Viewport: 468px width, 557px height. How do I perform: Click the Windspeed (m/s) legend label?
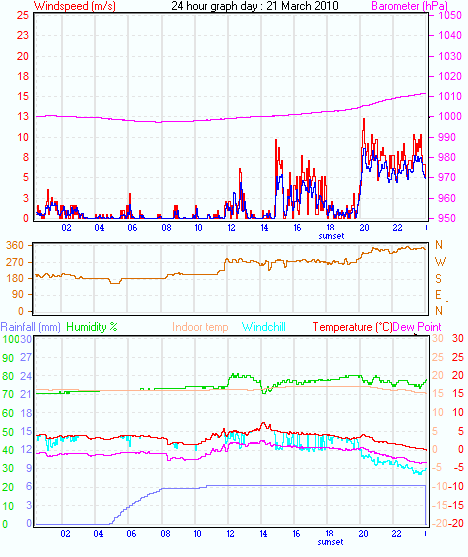pos(75,6)
